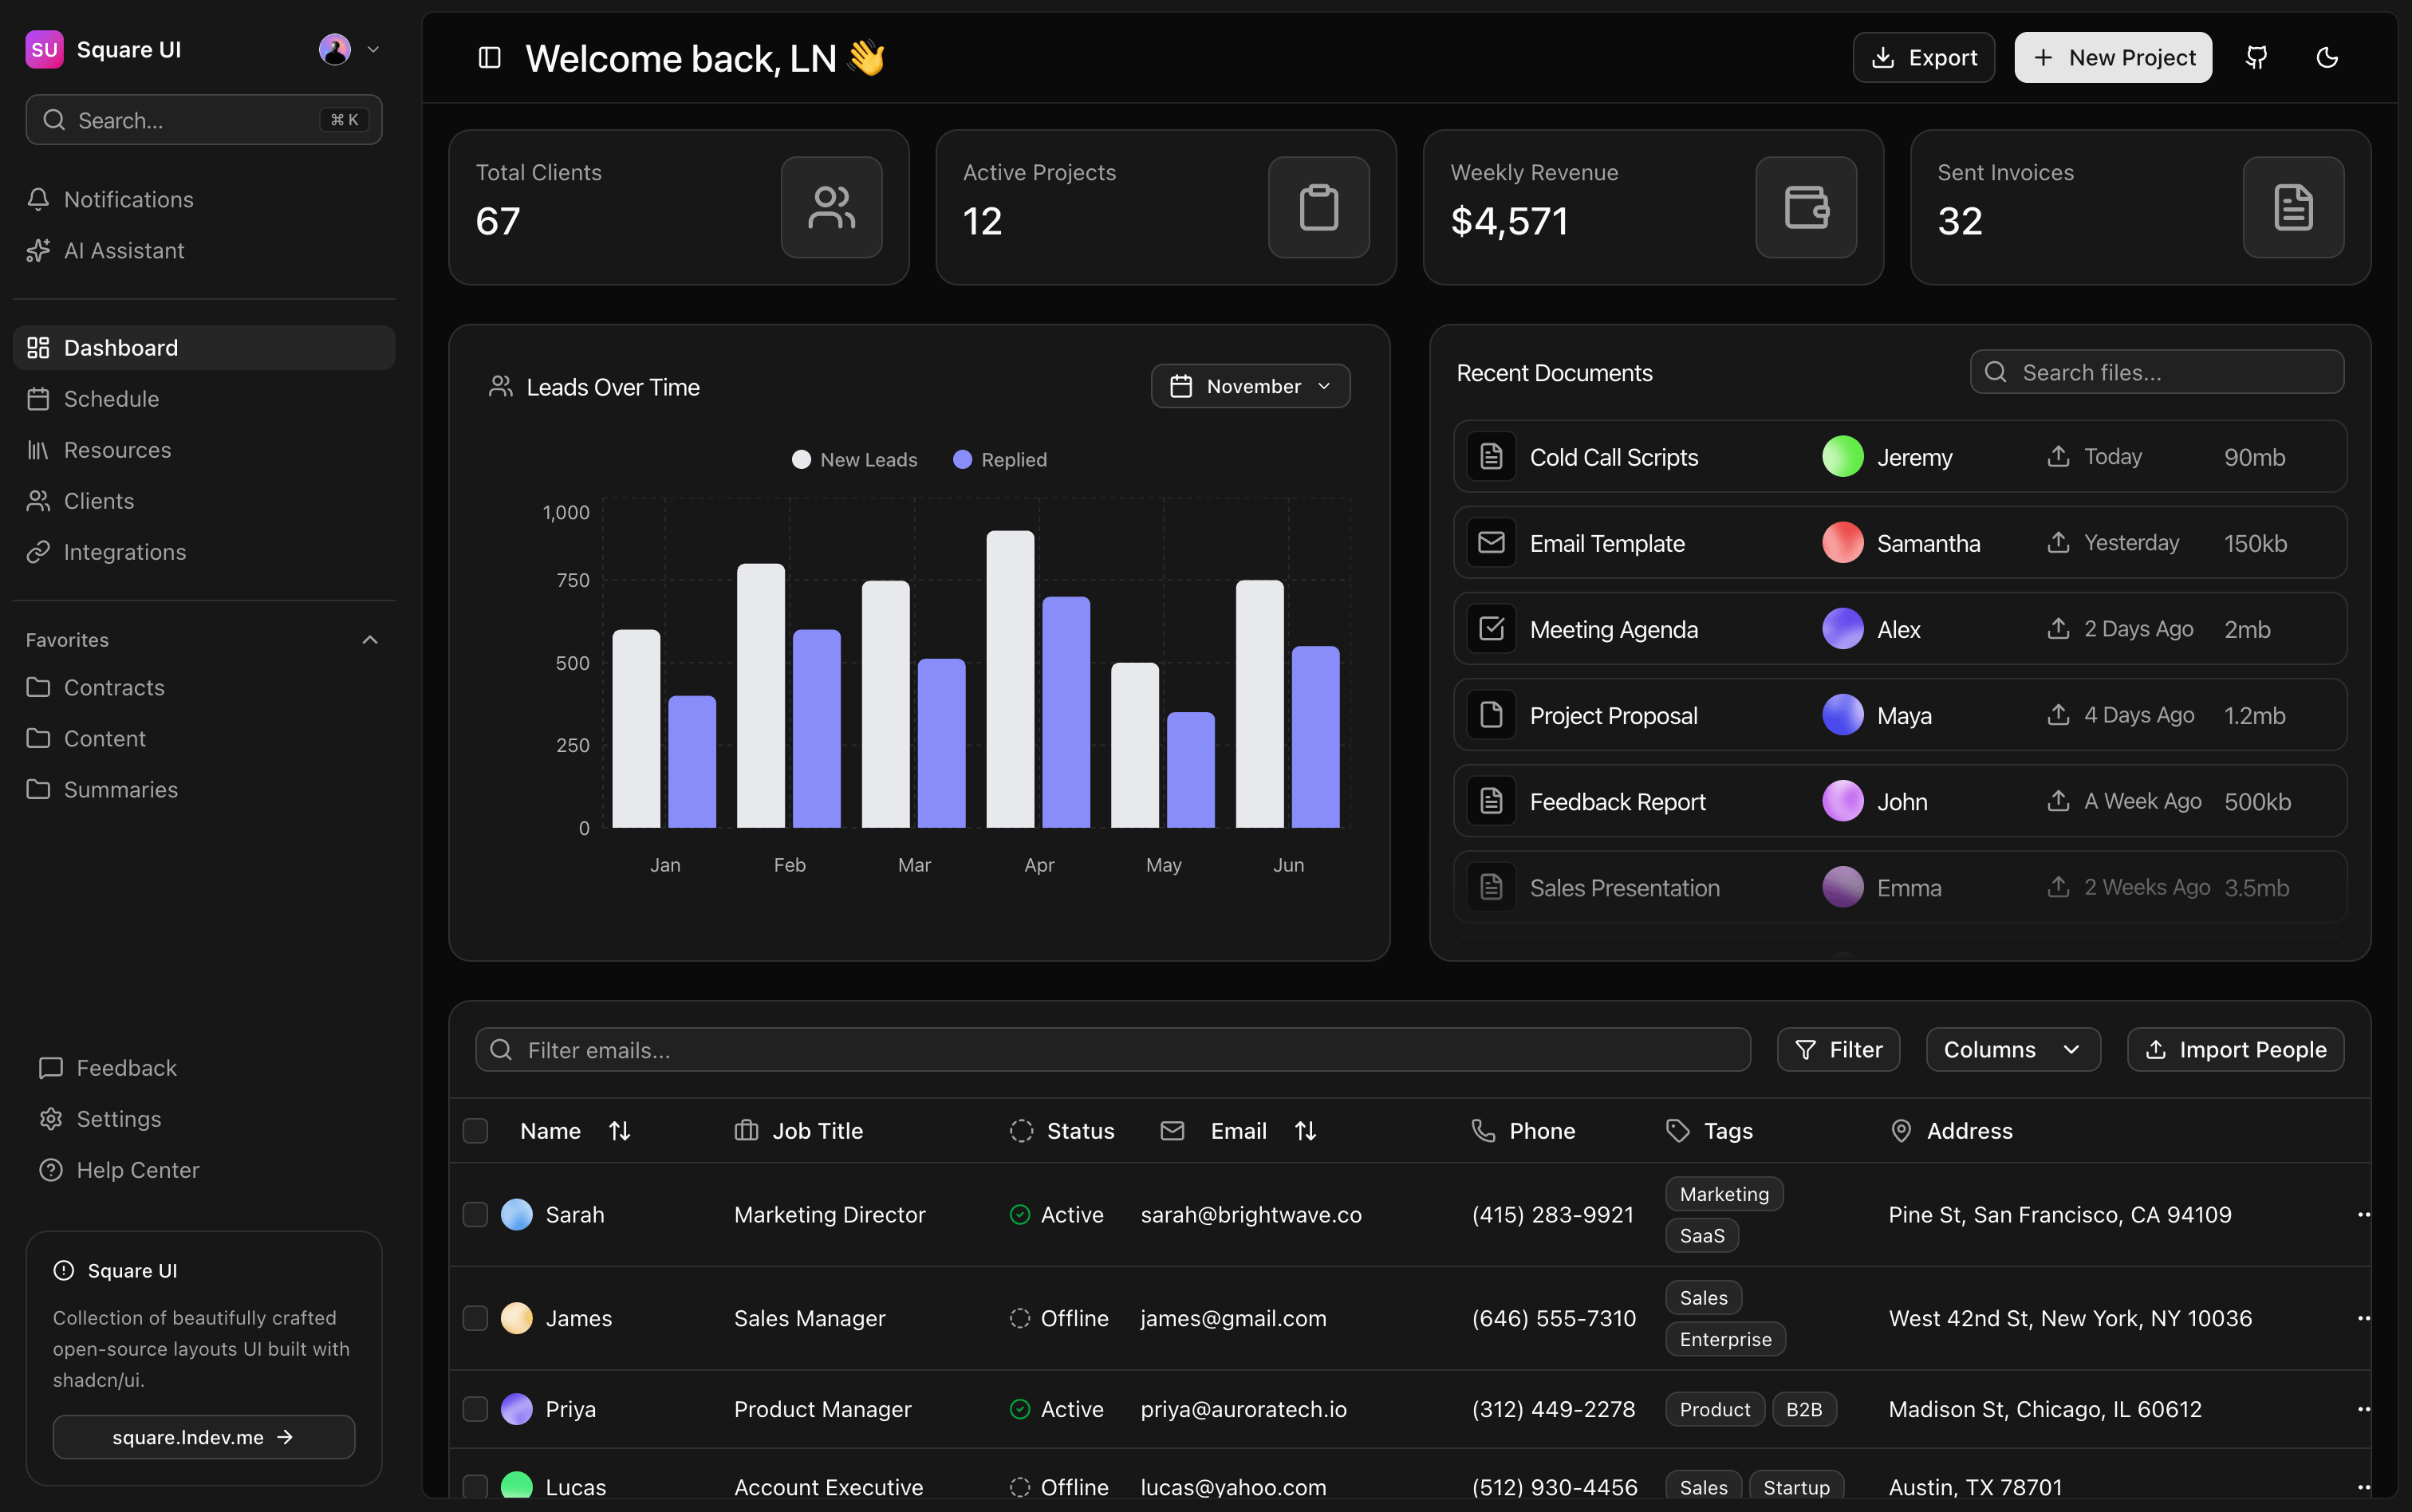The image size is (2412, 1512).
Task: Click the Name column sort arrows
Action: tap(620, 1131)
